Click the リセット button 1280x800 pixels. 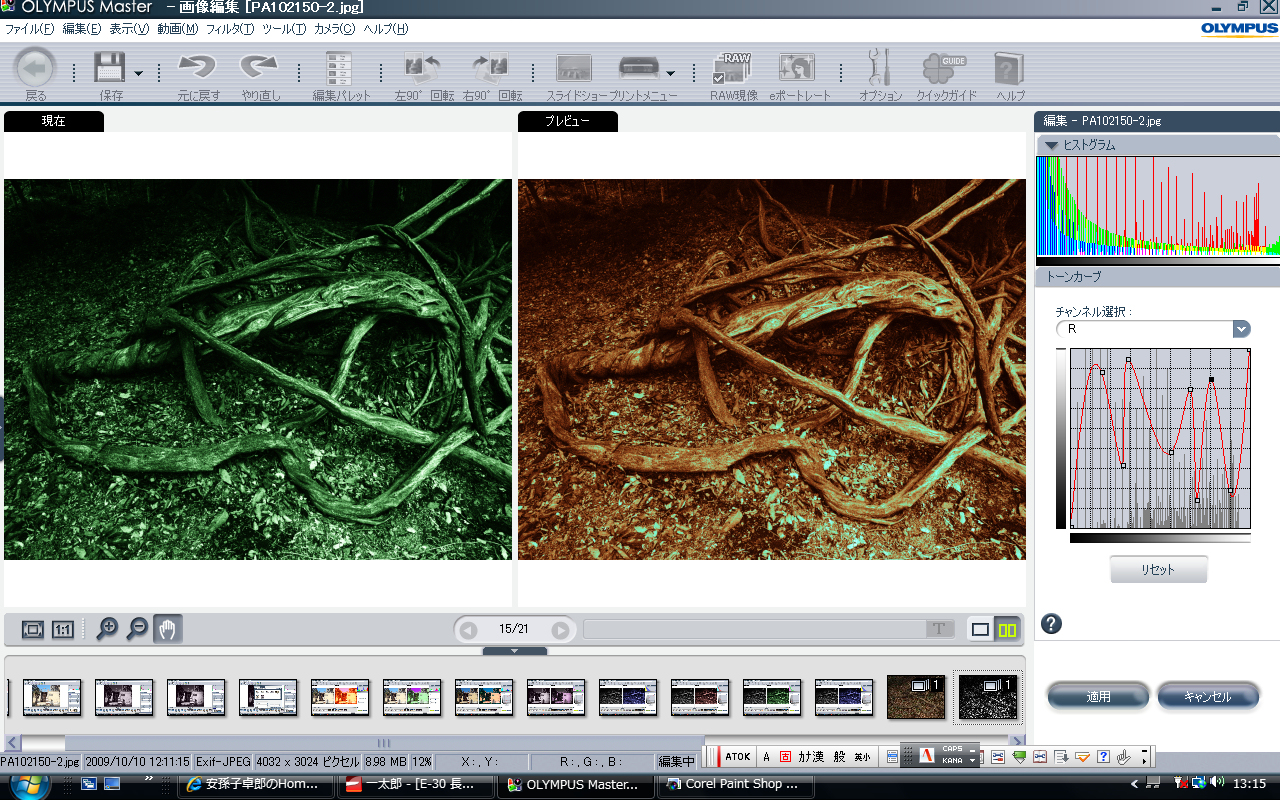(x=1158, y=569)
